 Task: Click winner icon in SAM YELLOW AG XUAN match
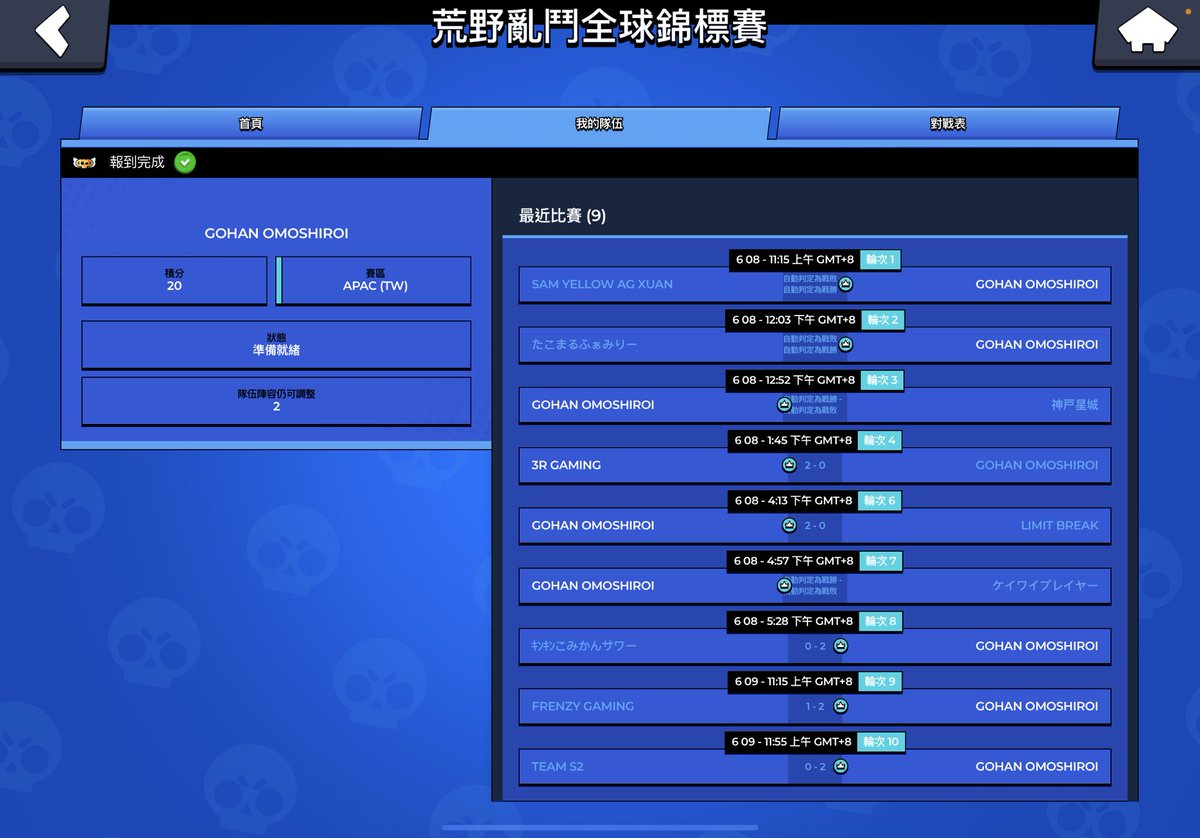845,285
